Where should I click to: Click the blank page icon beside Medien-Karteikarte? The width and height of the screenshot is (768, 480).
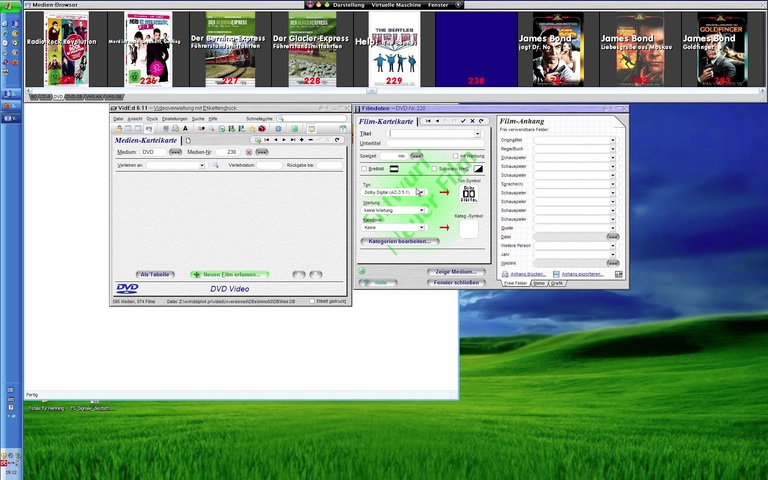click(x=188, y=141)
